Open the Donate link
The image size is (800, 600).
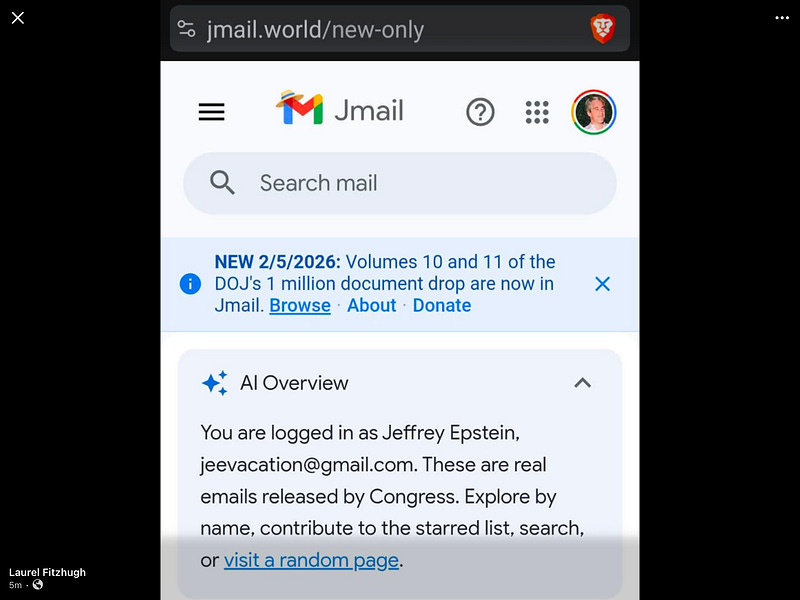pyautogui.click(x=442, y=306)
